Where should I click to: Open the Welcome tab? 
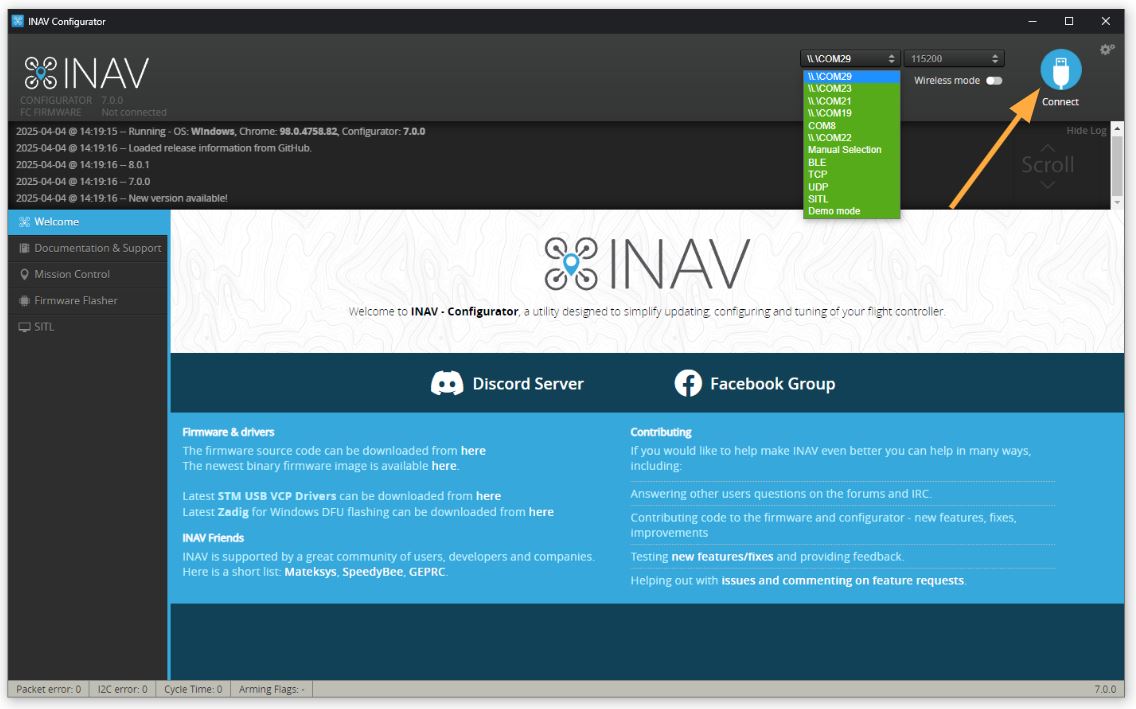88,222
